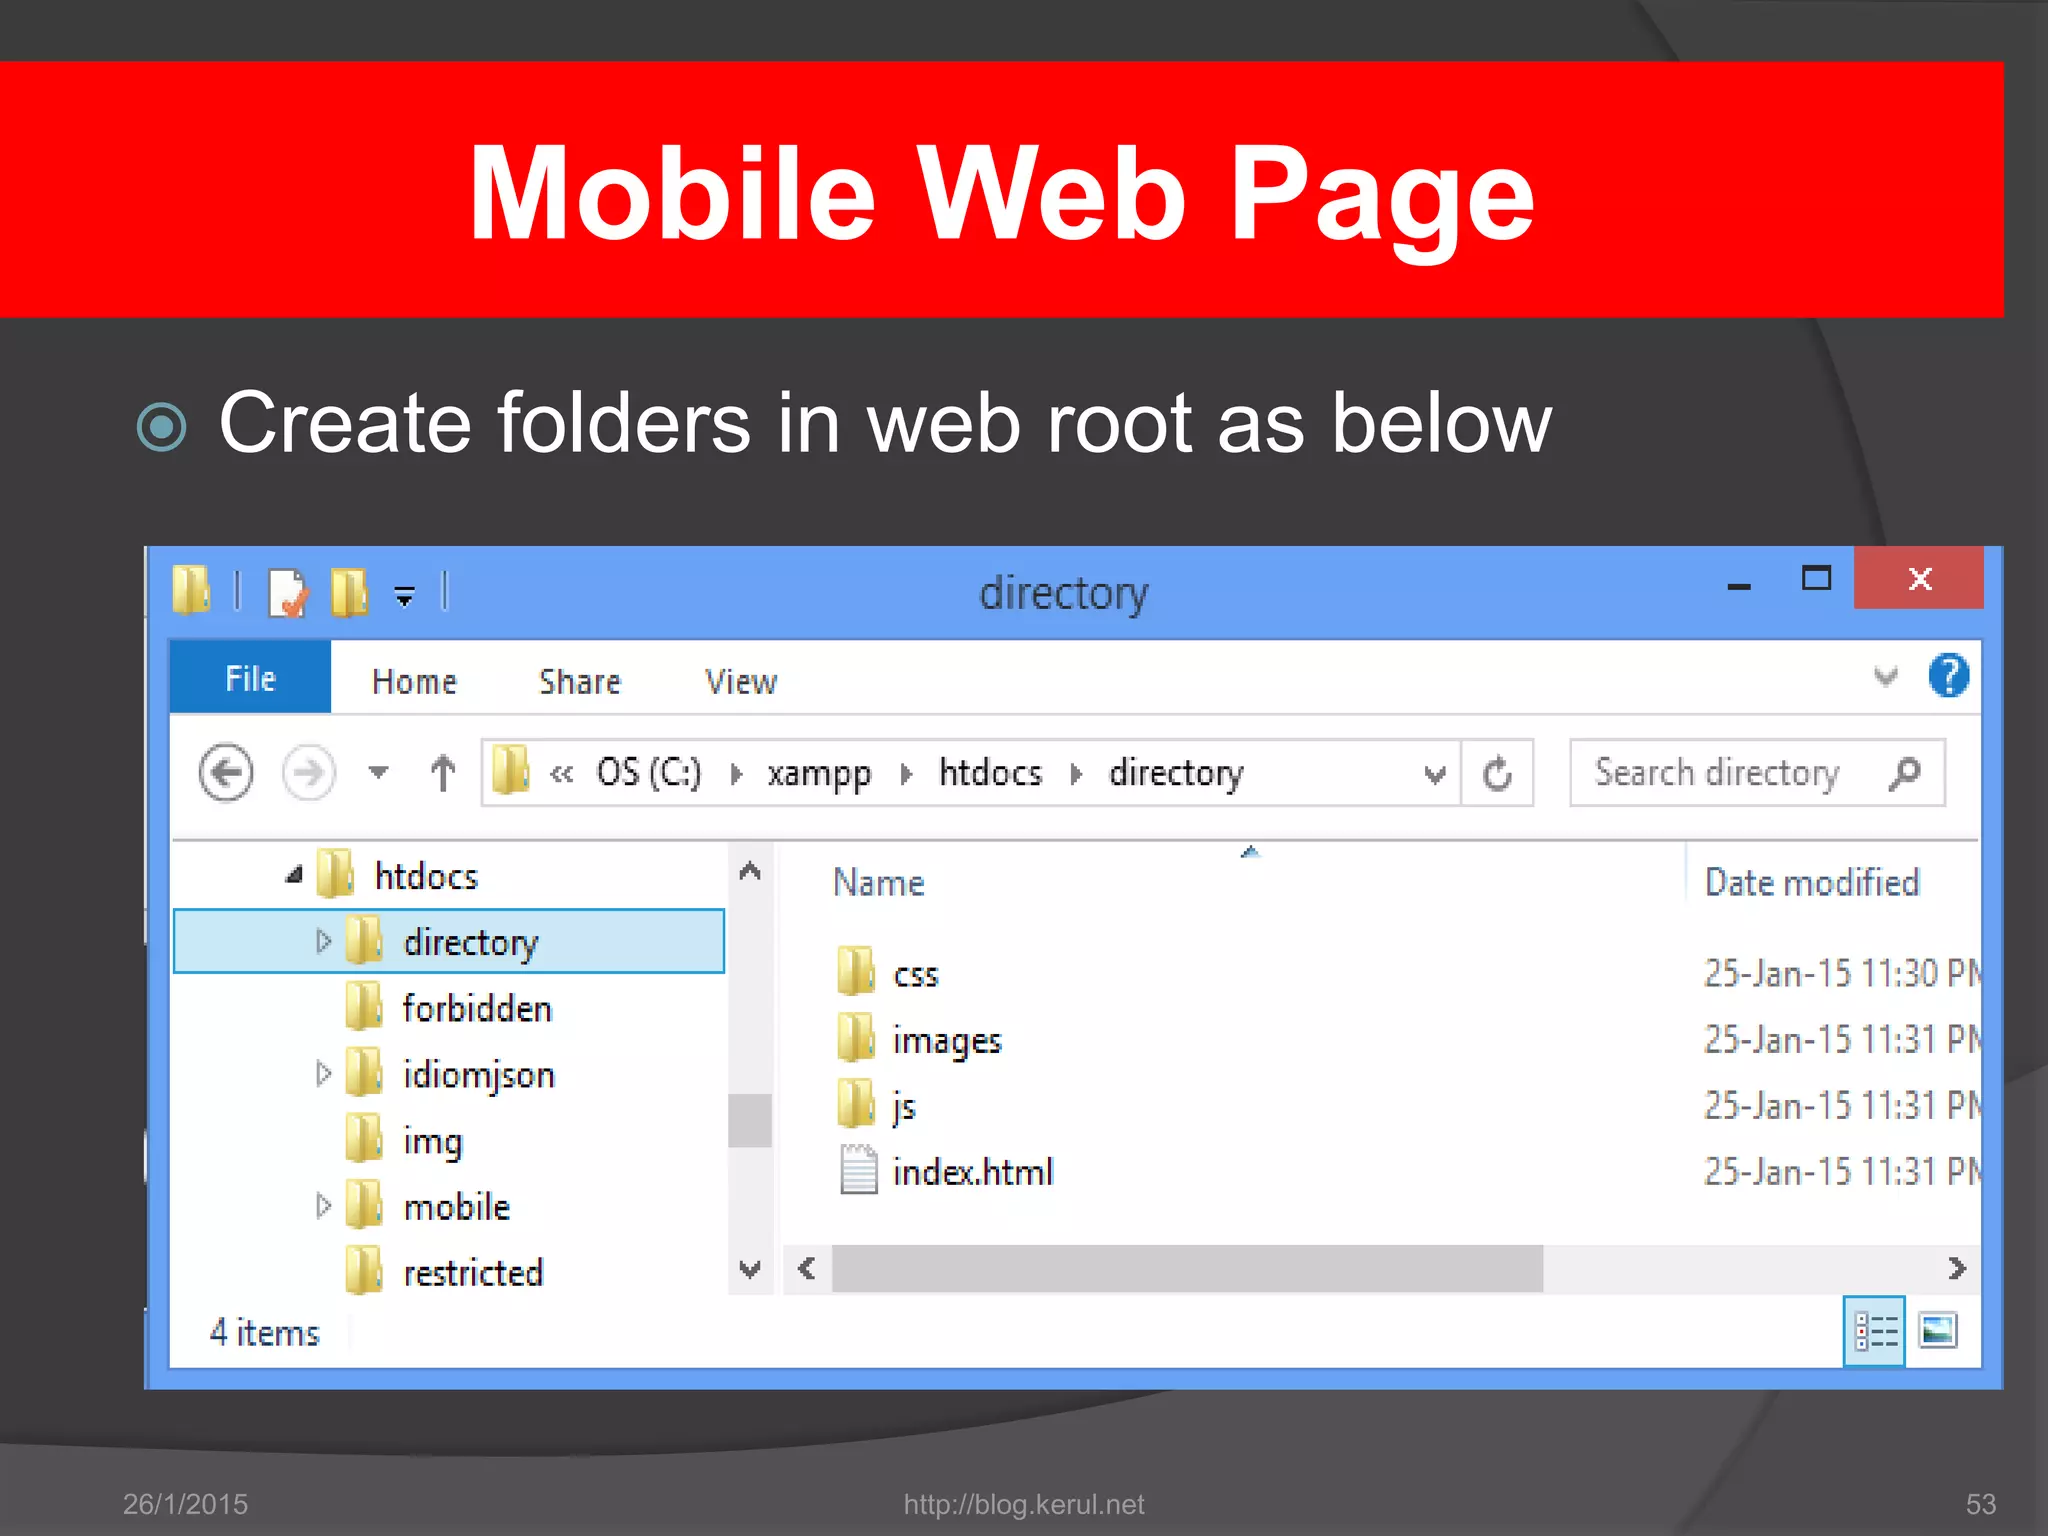Select OS (C:) in the address path
The width and height of the screenshot is (2048, 1536).
click(648, 773)
